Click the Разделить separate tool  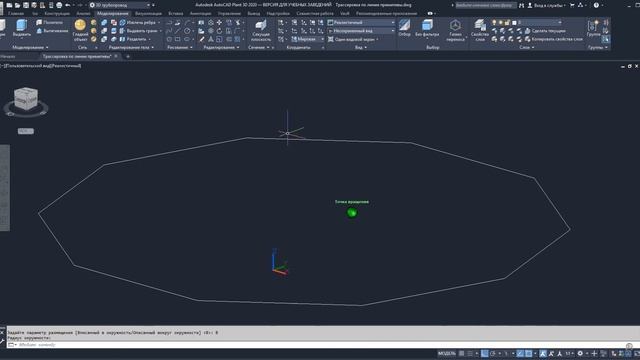(x=133, y=39)
